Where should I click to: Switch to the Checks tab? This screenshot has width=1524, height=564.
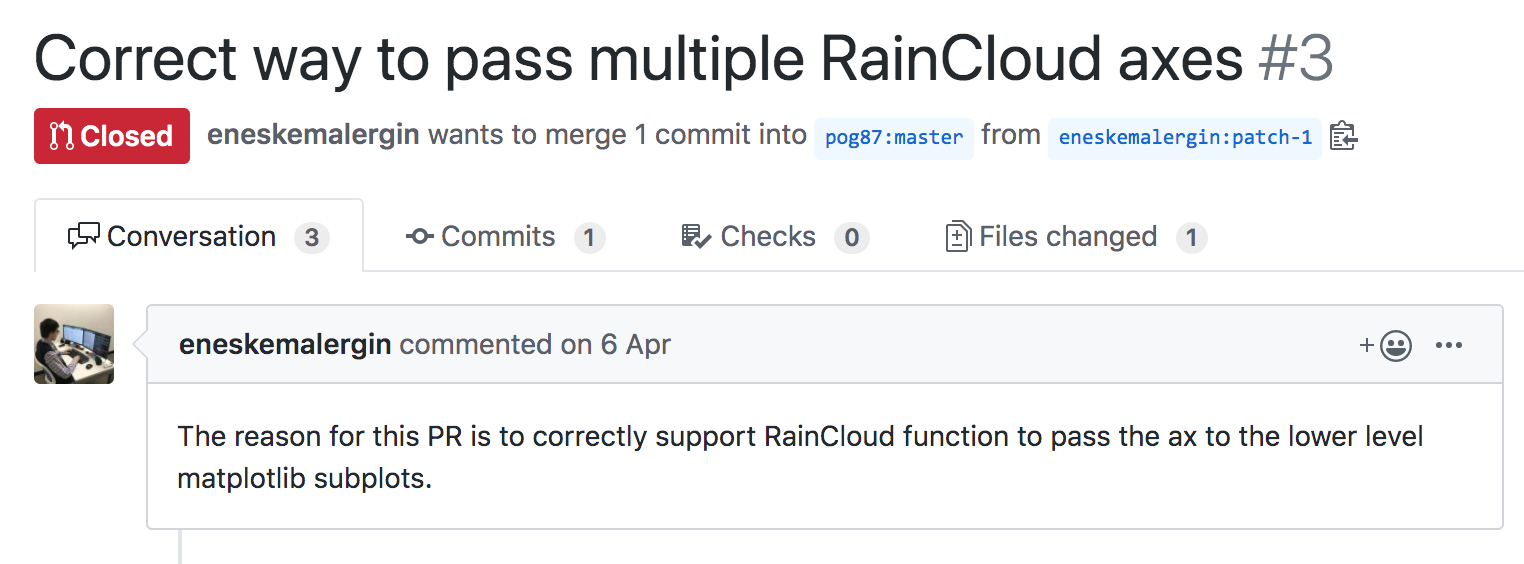pos(775,237)
